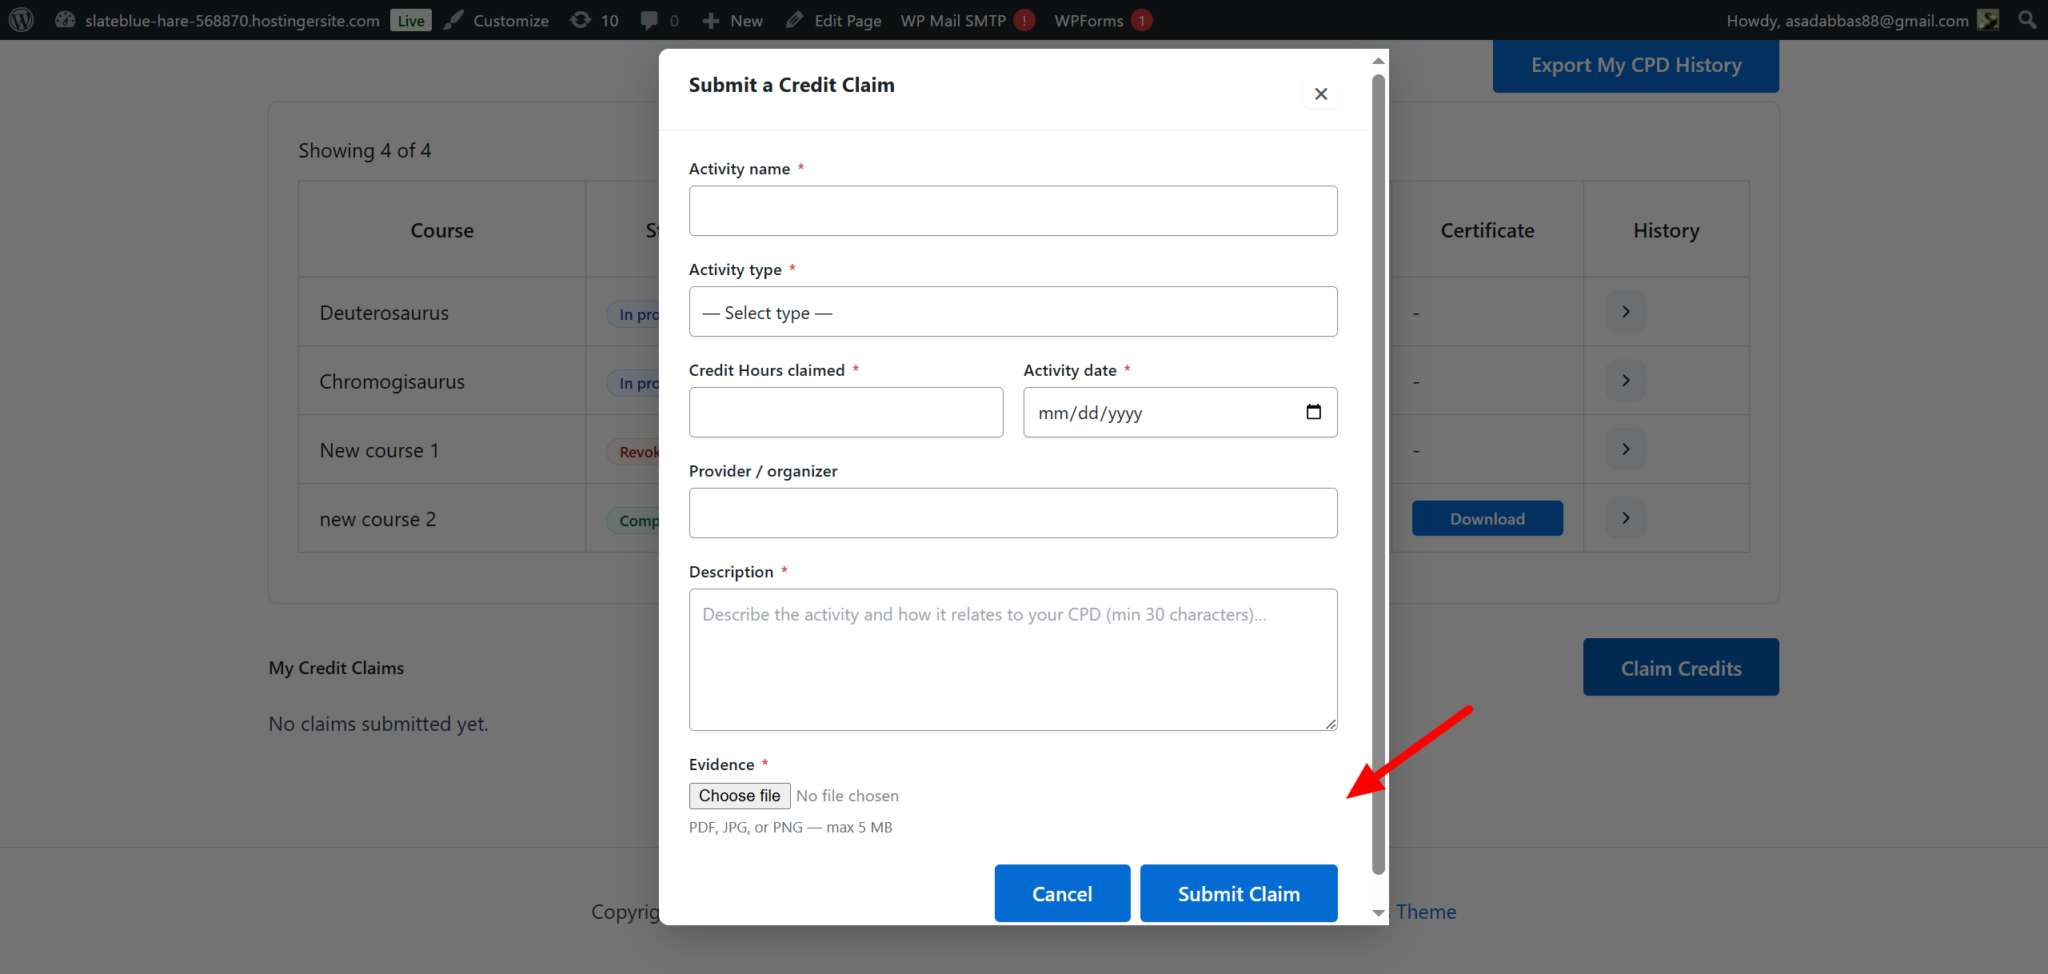Viewport: 2048px width, 974px height.
Task: Click Choose file for Evidence
Action: tap(739, 796)
